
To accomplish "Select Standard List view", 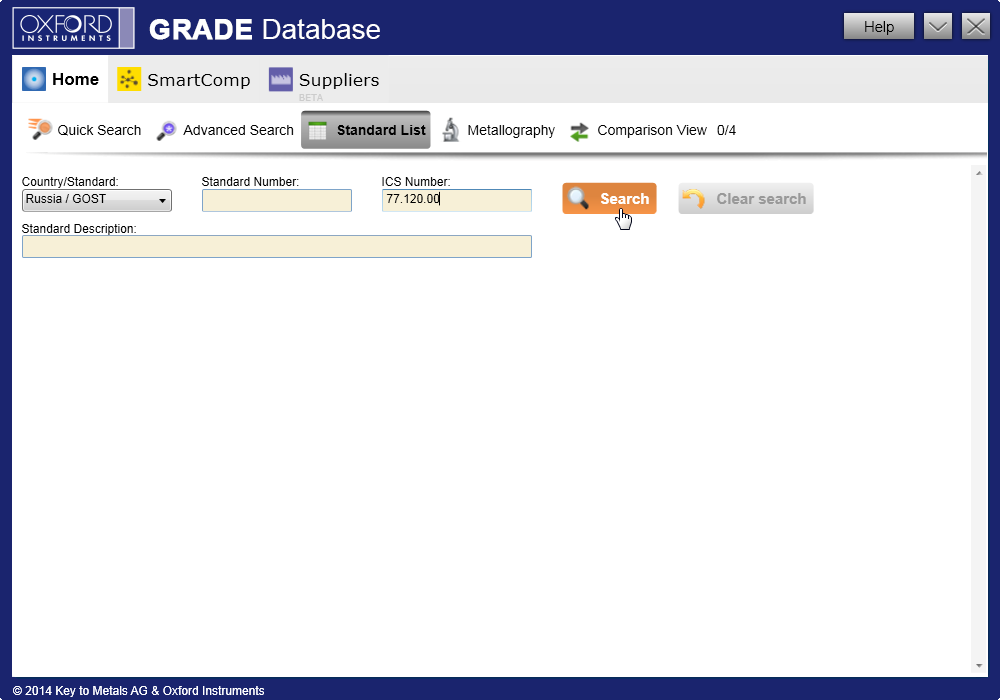I will 365,130.
